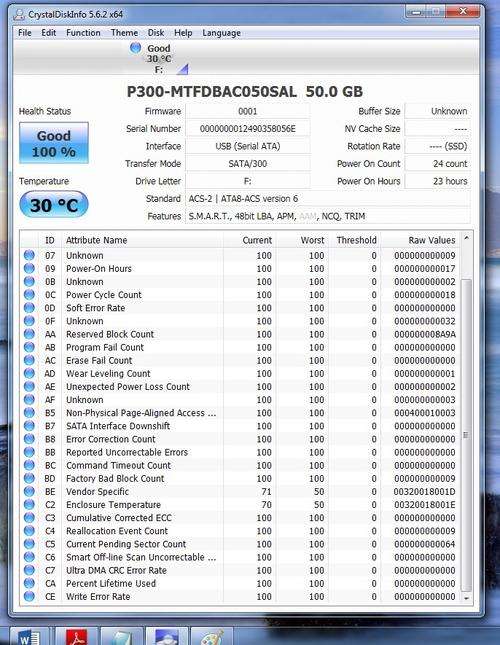Click the Power On Count field 24 count
This screenshot has height=645, width=500.
click(x=438, y=164)
